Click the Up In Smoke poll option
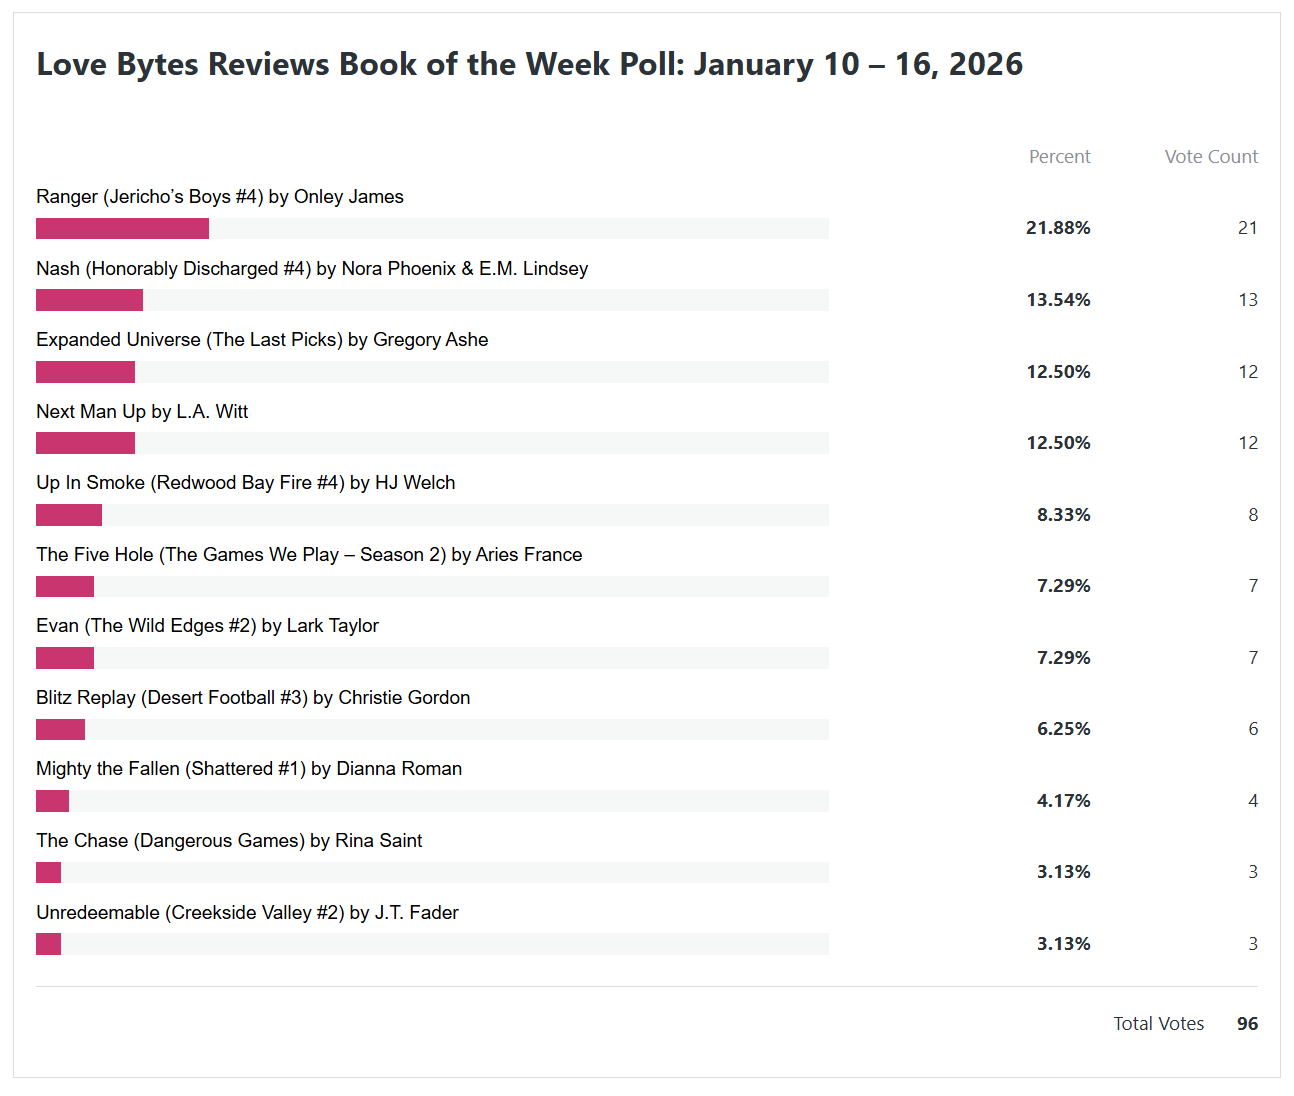This screenshot has height=1096, width=1294. click(245, 483)
